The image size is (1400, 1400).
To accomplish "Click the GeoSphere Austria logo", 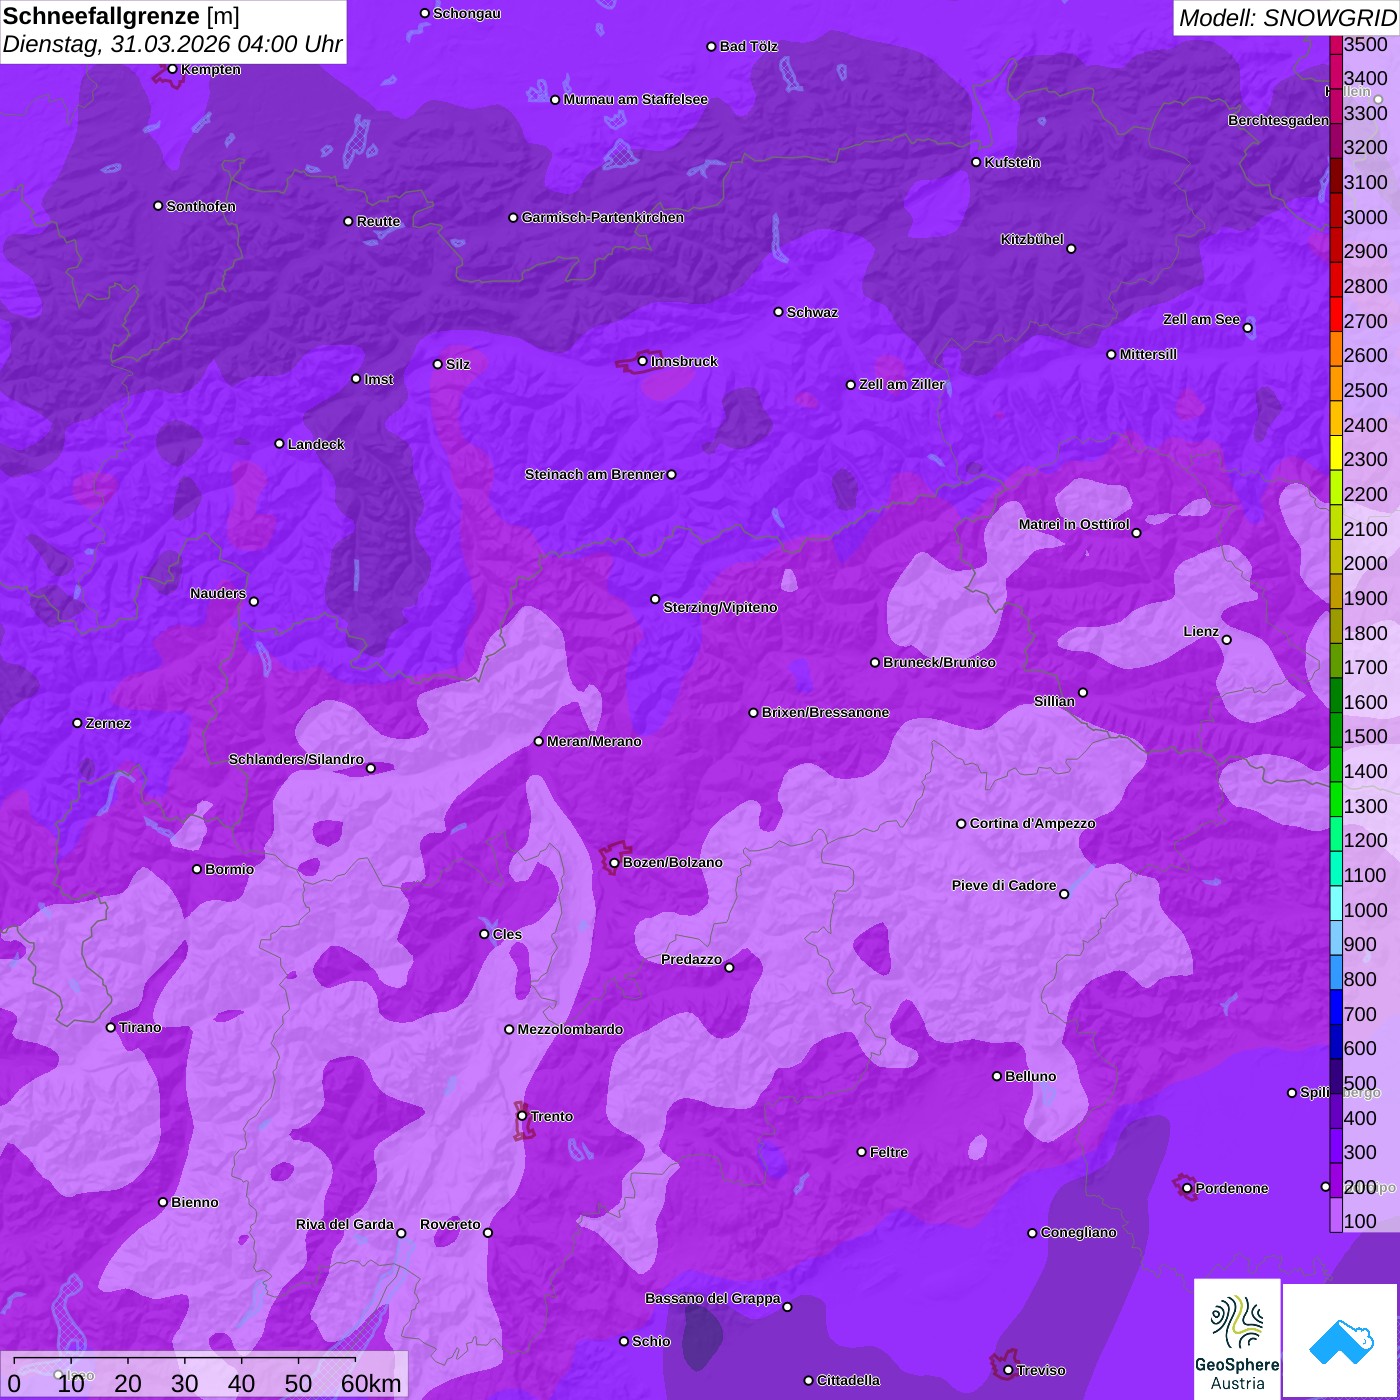I will pos(1237,1338).
